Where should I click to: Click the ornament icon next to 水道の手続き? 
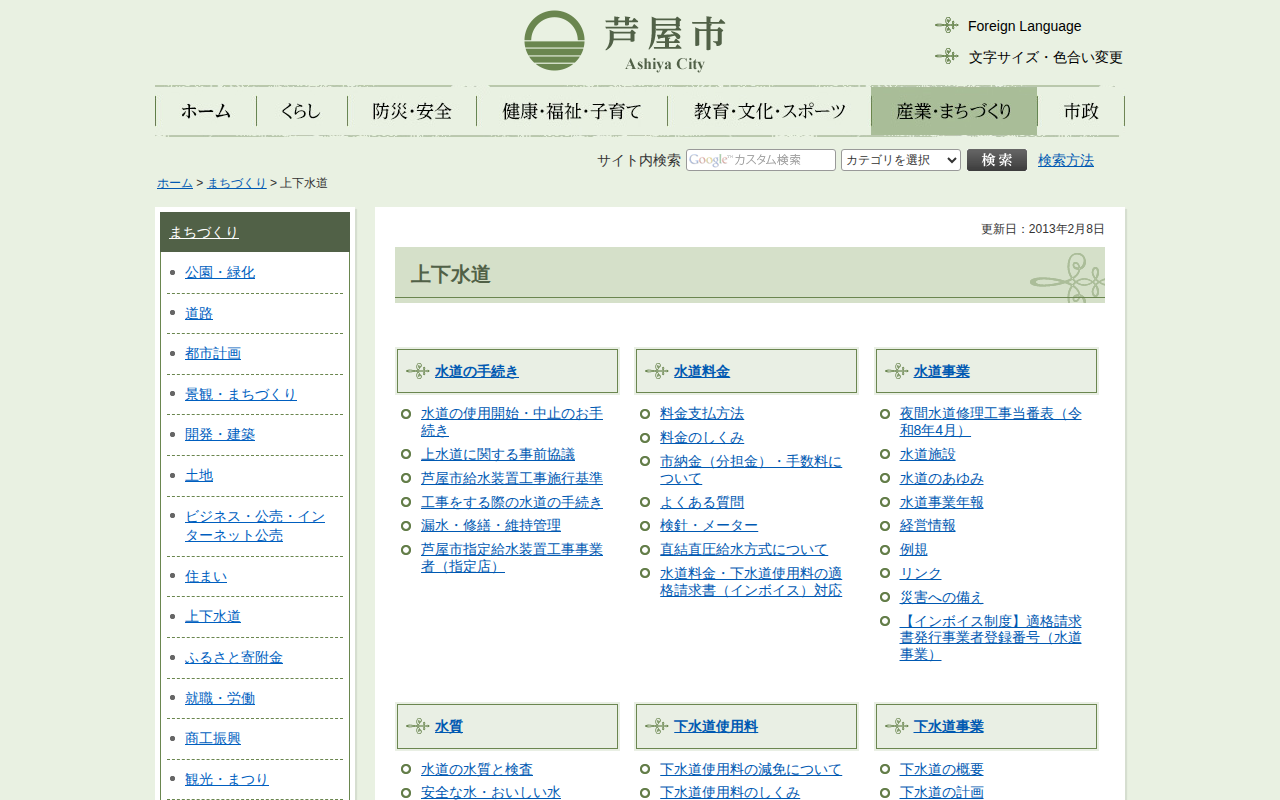[x=417, y=371]
